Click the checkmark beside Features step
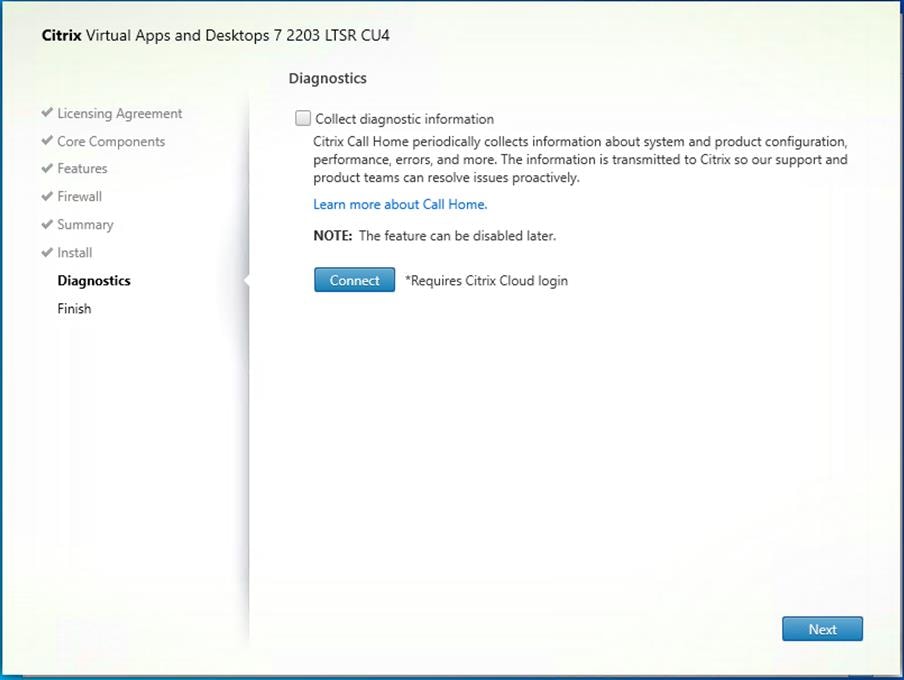Viewport: 904px width, 680px height. click(x=46, y=168)
